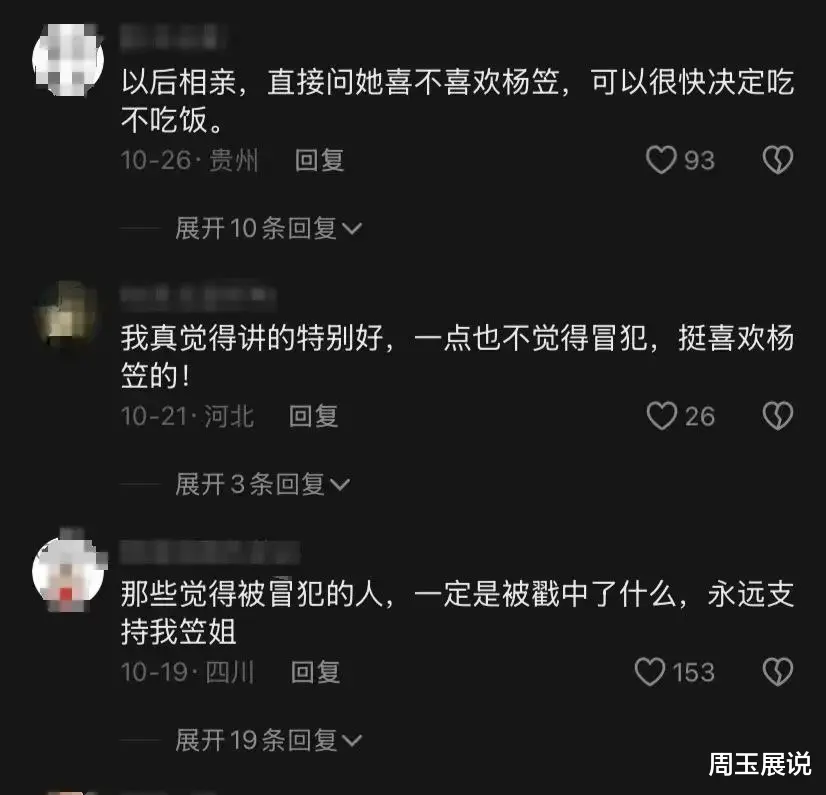The width and height of the screenshot is (826, 795).
Task: Reply to the 10-26 Guizhou comment
Action: 319,160
